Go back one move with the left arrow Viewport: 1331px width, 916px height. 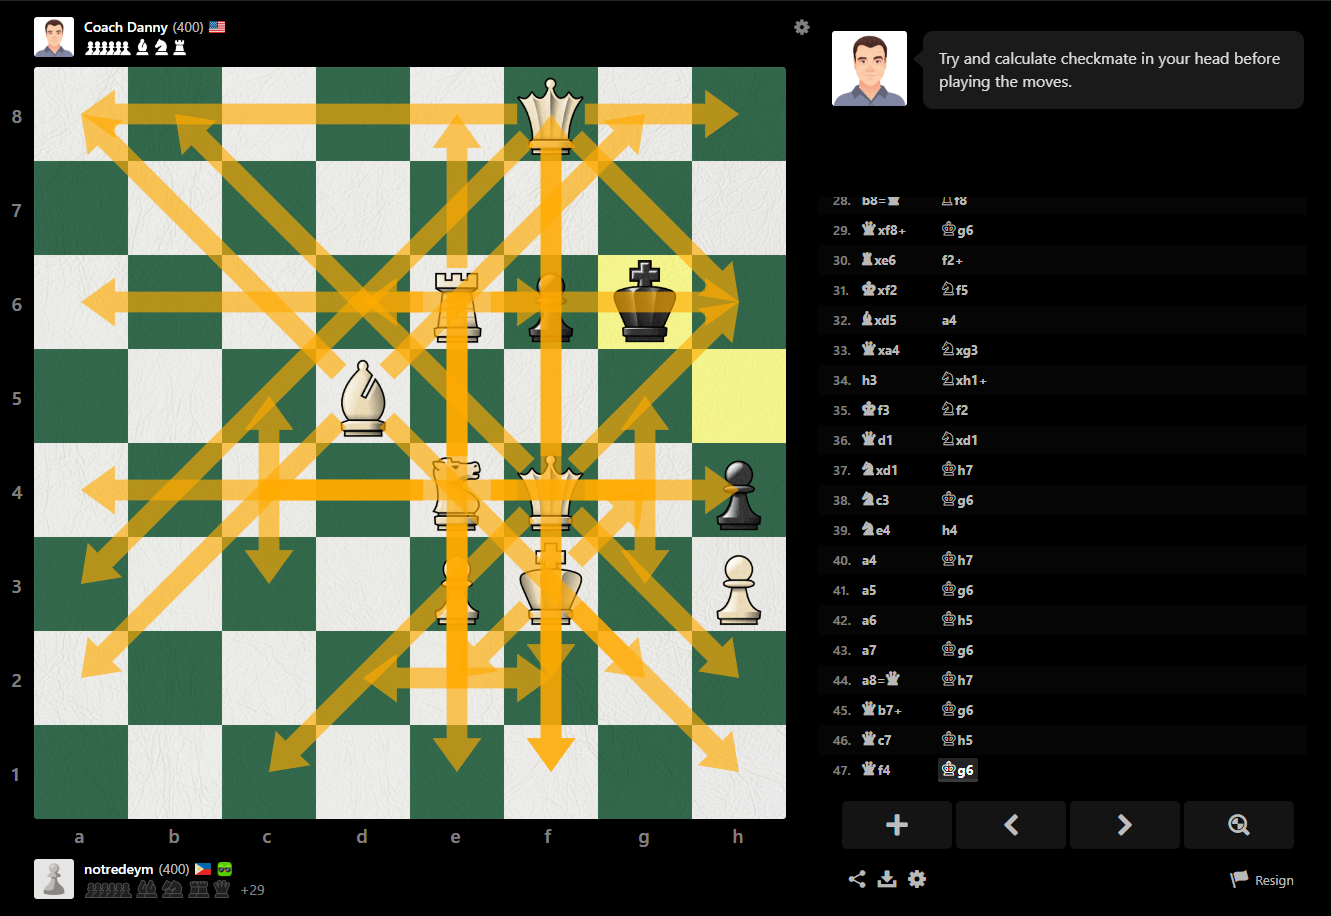tap(1011, 825)
